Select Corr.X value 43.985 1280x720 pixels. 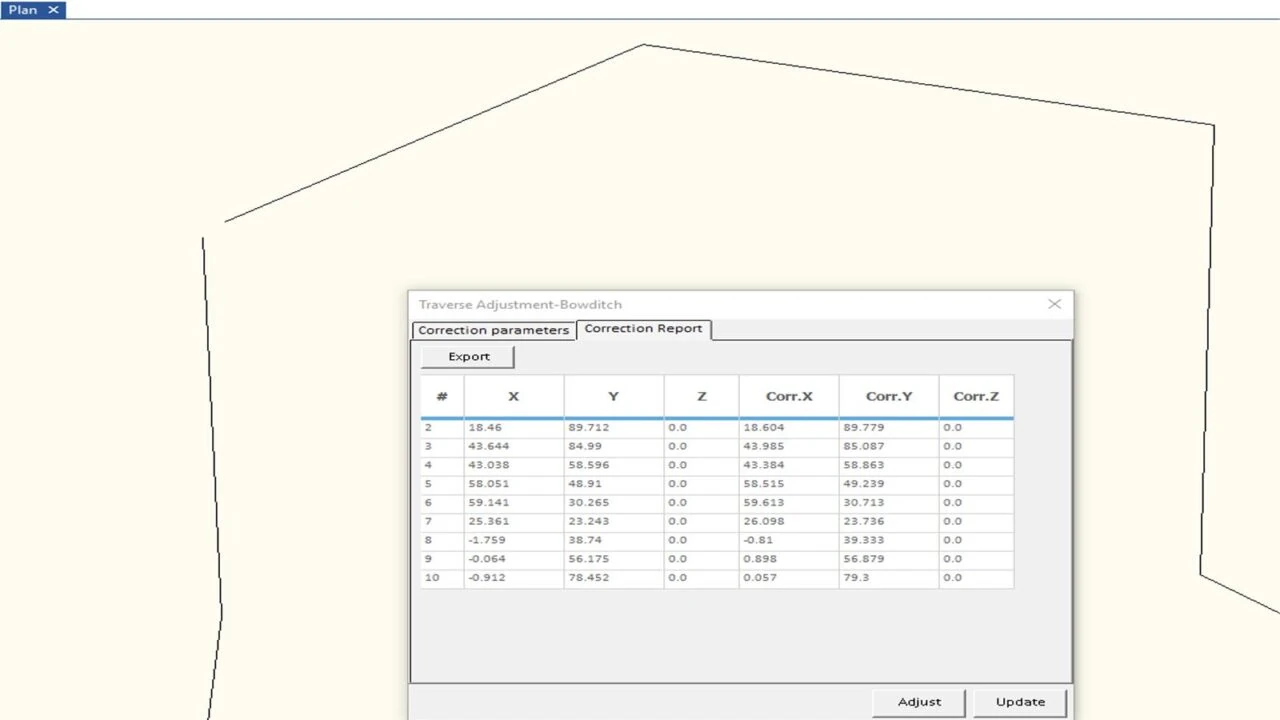click(x=789, y=446)
